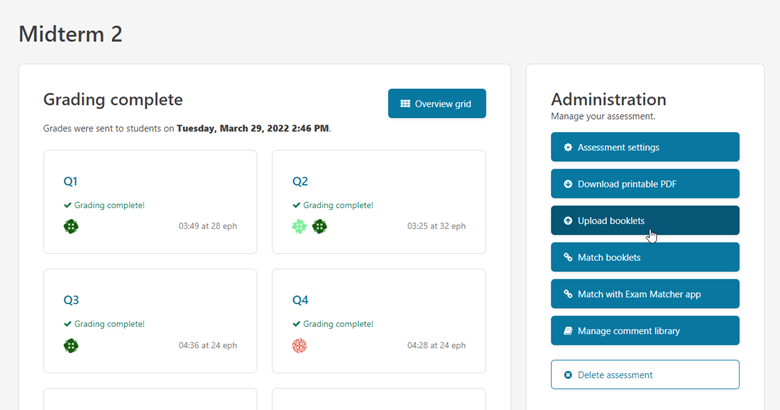Click the grader avatar in Q3 card
This screenshot has height=410, width=780.
(71, 346)
